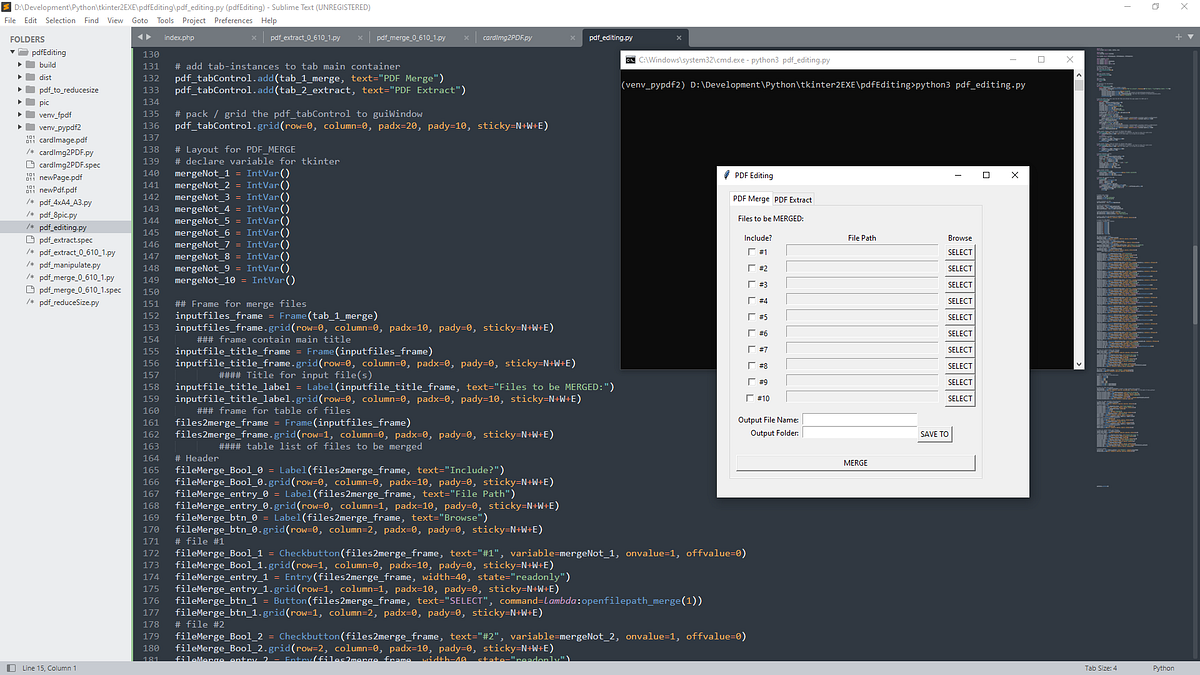Click the cmd.exe window title icon
The image size is (1200, 675).
click(630, 60)
